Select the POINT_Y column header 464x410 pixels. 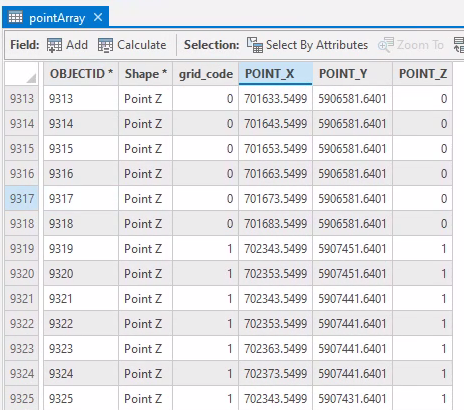tap(352, 74)
